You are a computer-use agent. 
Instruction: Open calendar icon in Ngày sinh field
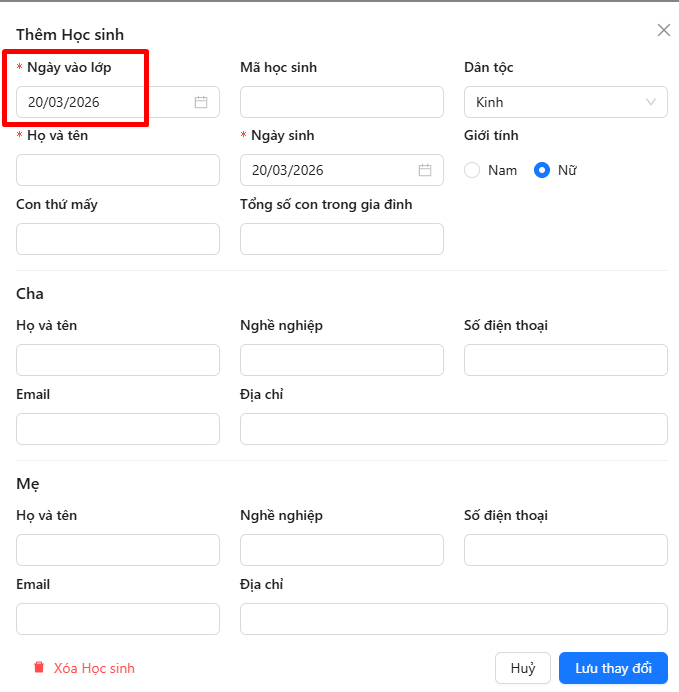tap(425, 170)
